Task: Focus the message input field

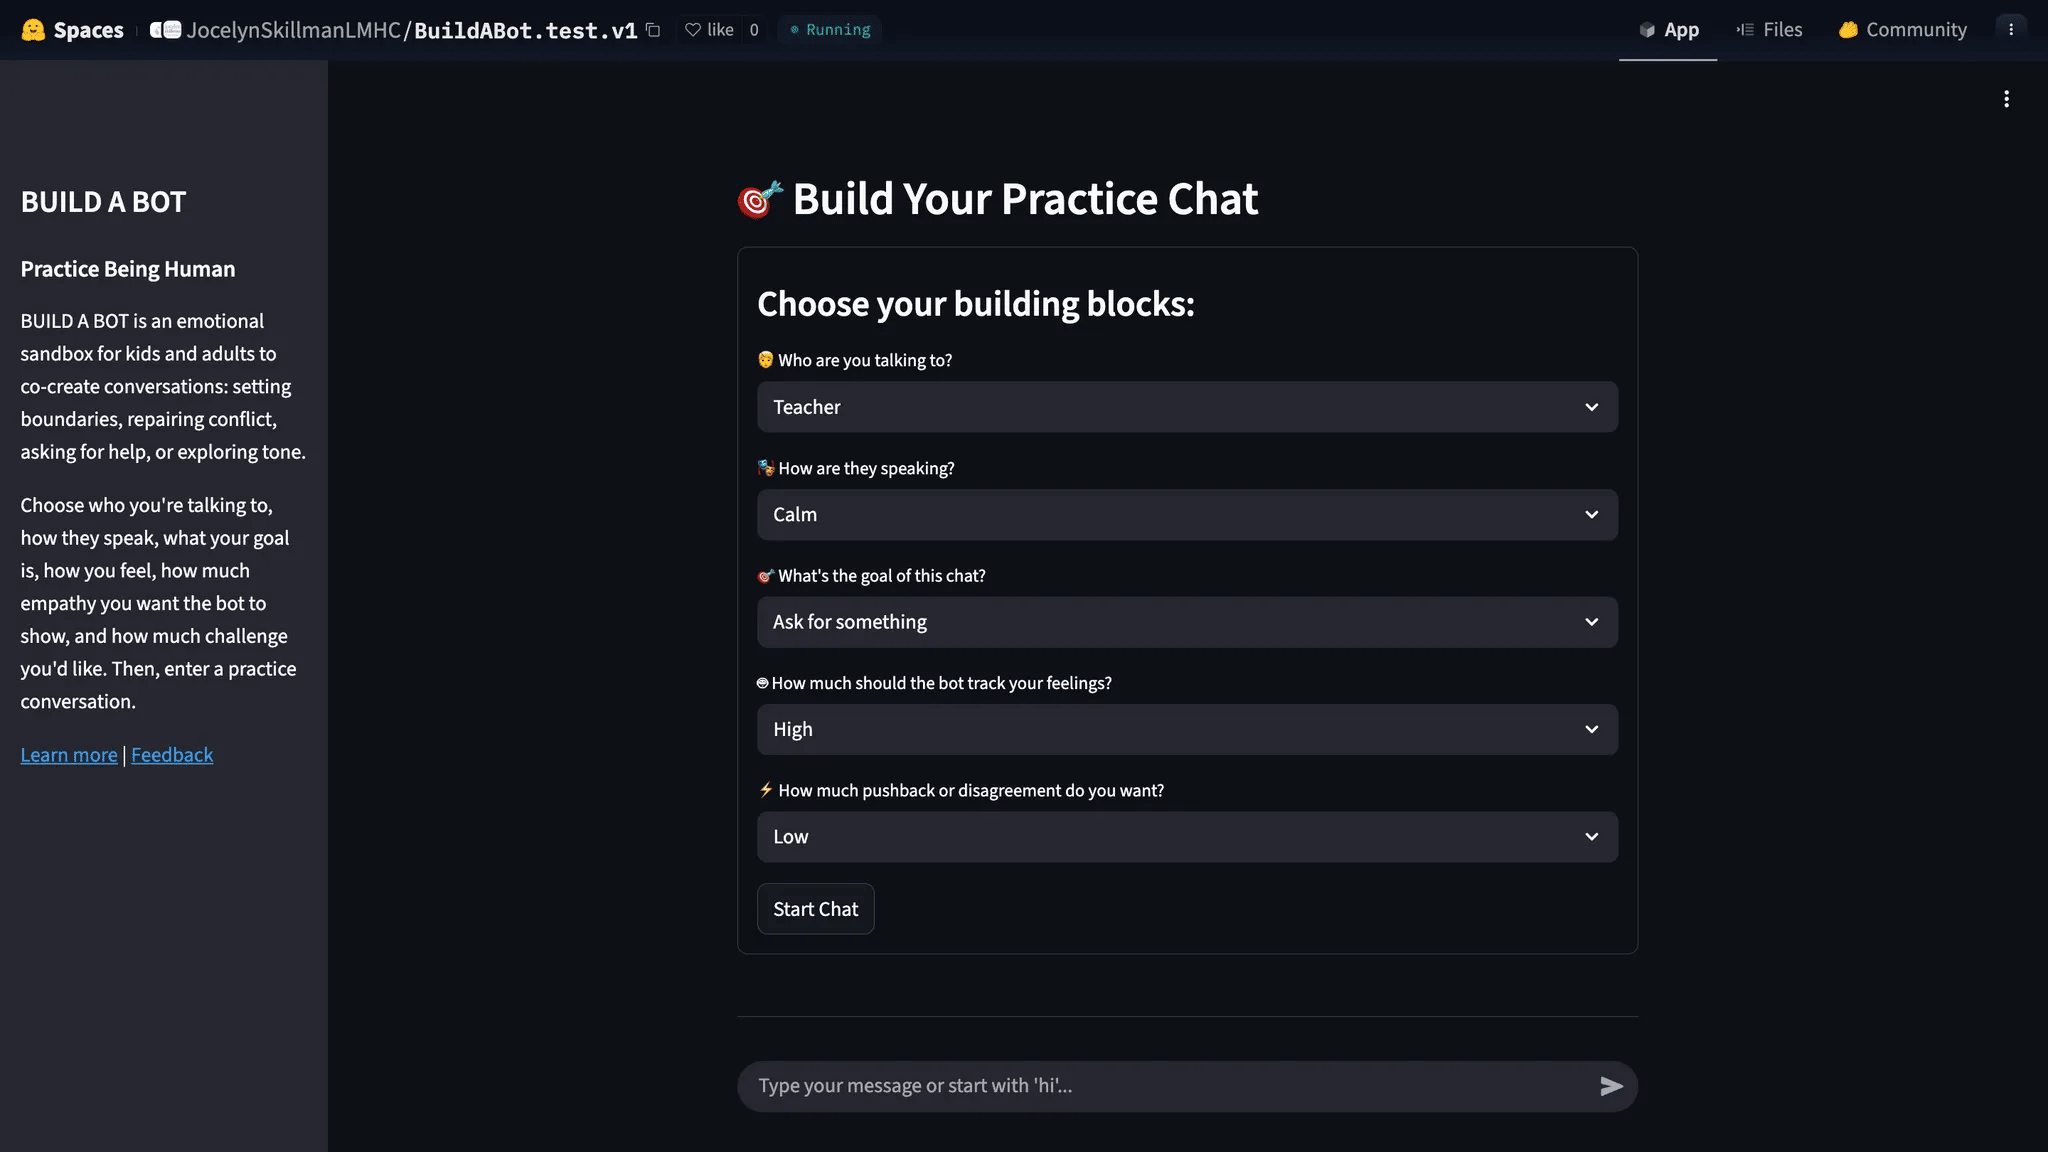Action: pyautogui.click(x=1165, y=1086)
